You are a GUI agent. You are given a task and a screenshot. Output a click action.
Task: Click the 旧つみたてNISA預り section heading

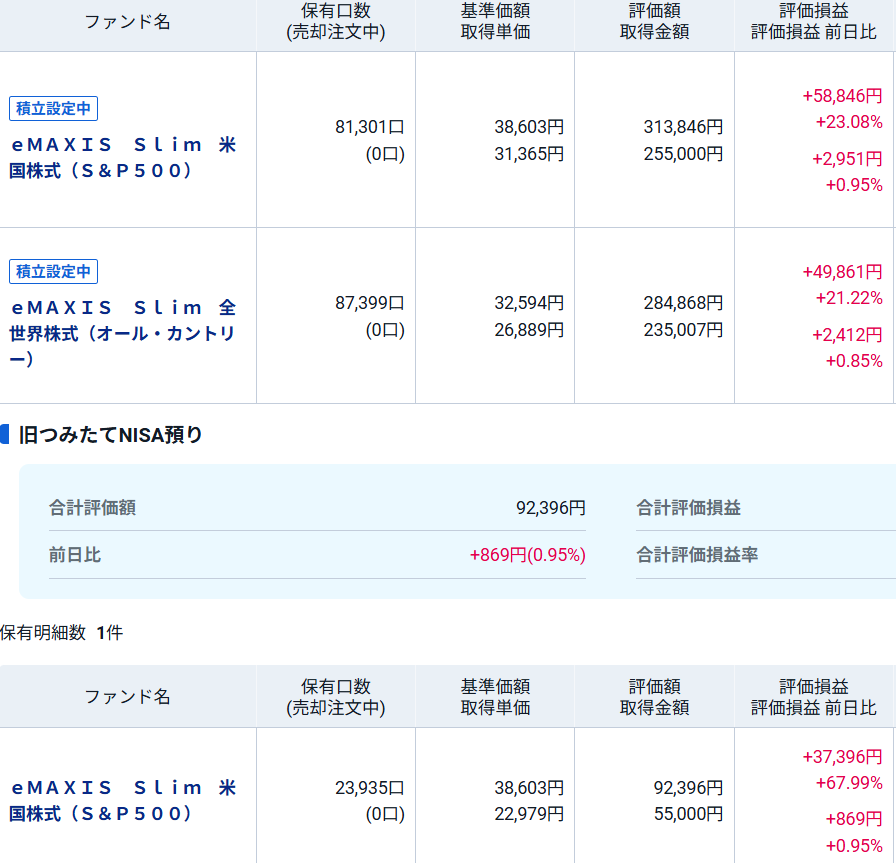click(110, 435)
